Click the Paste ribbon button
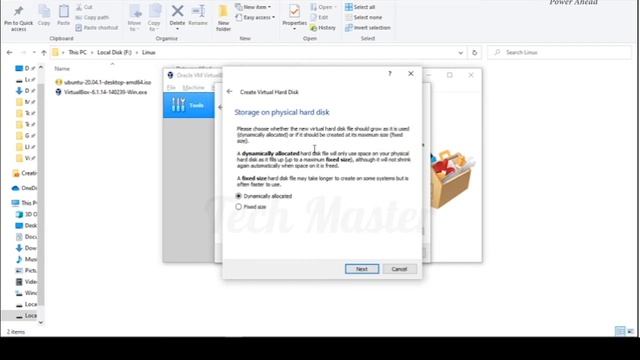640x360 pixels. [x=63, y=16]
